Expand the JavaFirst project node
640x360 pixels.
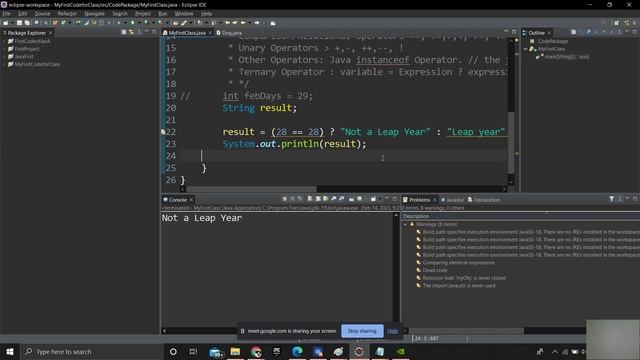click(x=4, y=57)
